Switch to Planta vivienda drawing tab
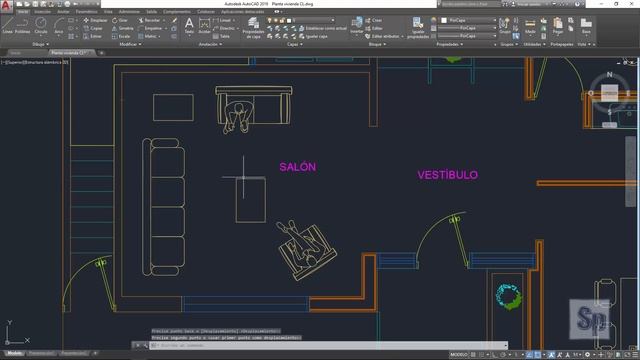 coord(71,53)
